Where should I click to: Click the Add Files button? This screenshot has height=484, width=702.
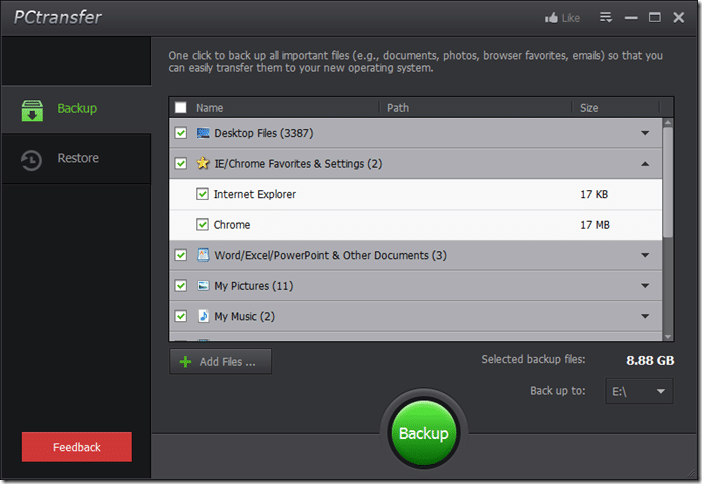point(220,362)
